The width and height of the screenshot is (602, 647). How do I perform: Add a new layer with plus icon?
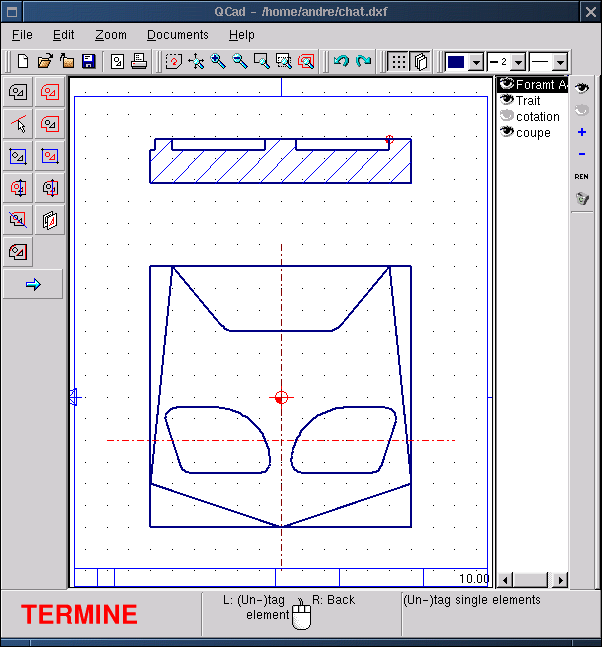point(582,132)
